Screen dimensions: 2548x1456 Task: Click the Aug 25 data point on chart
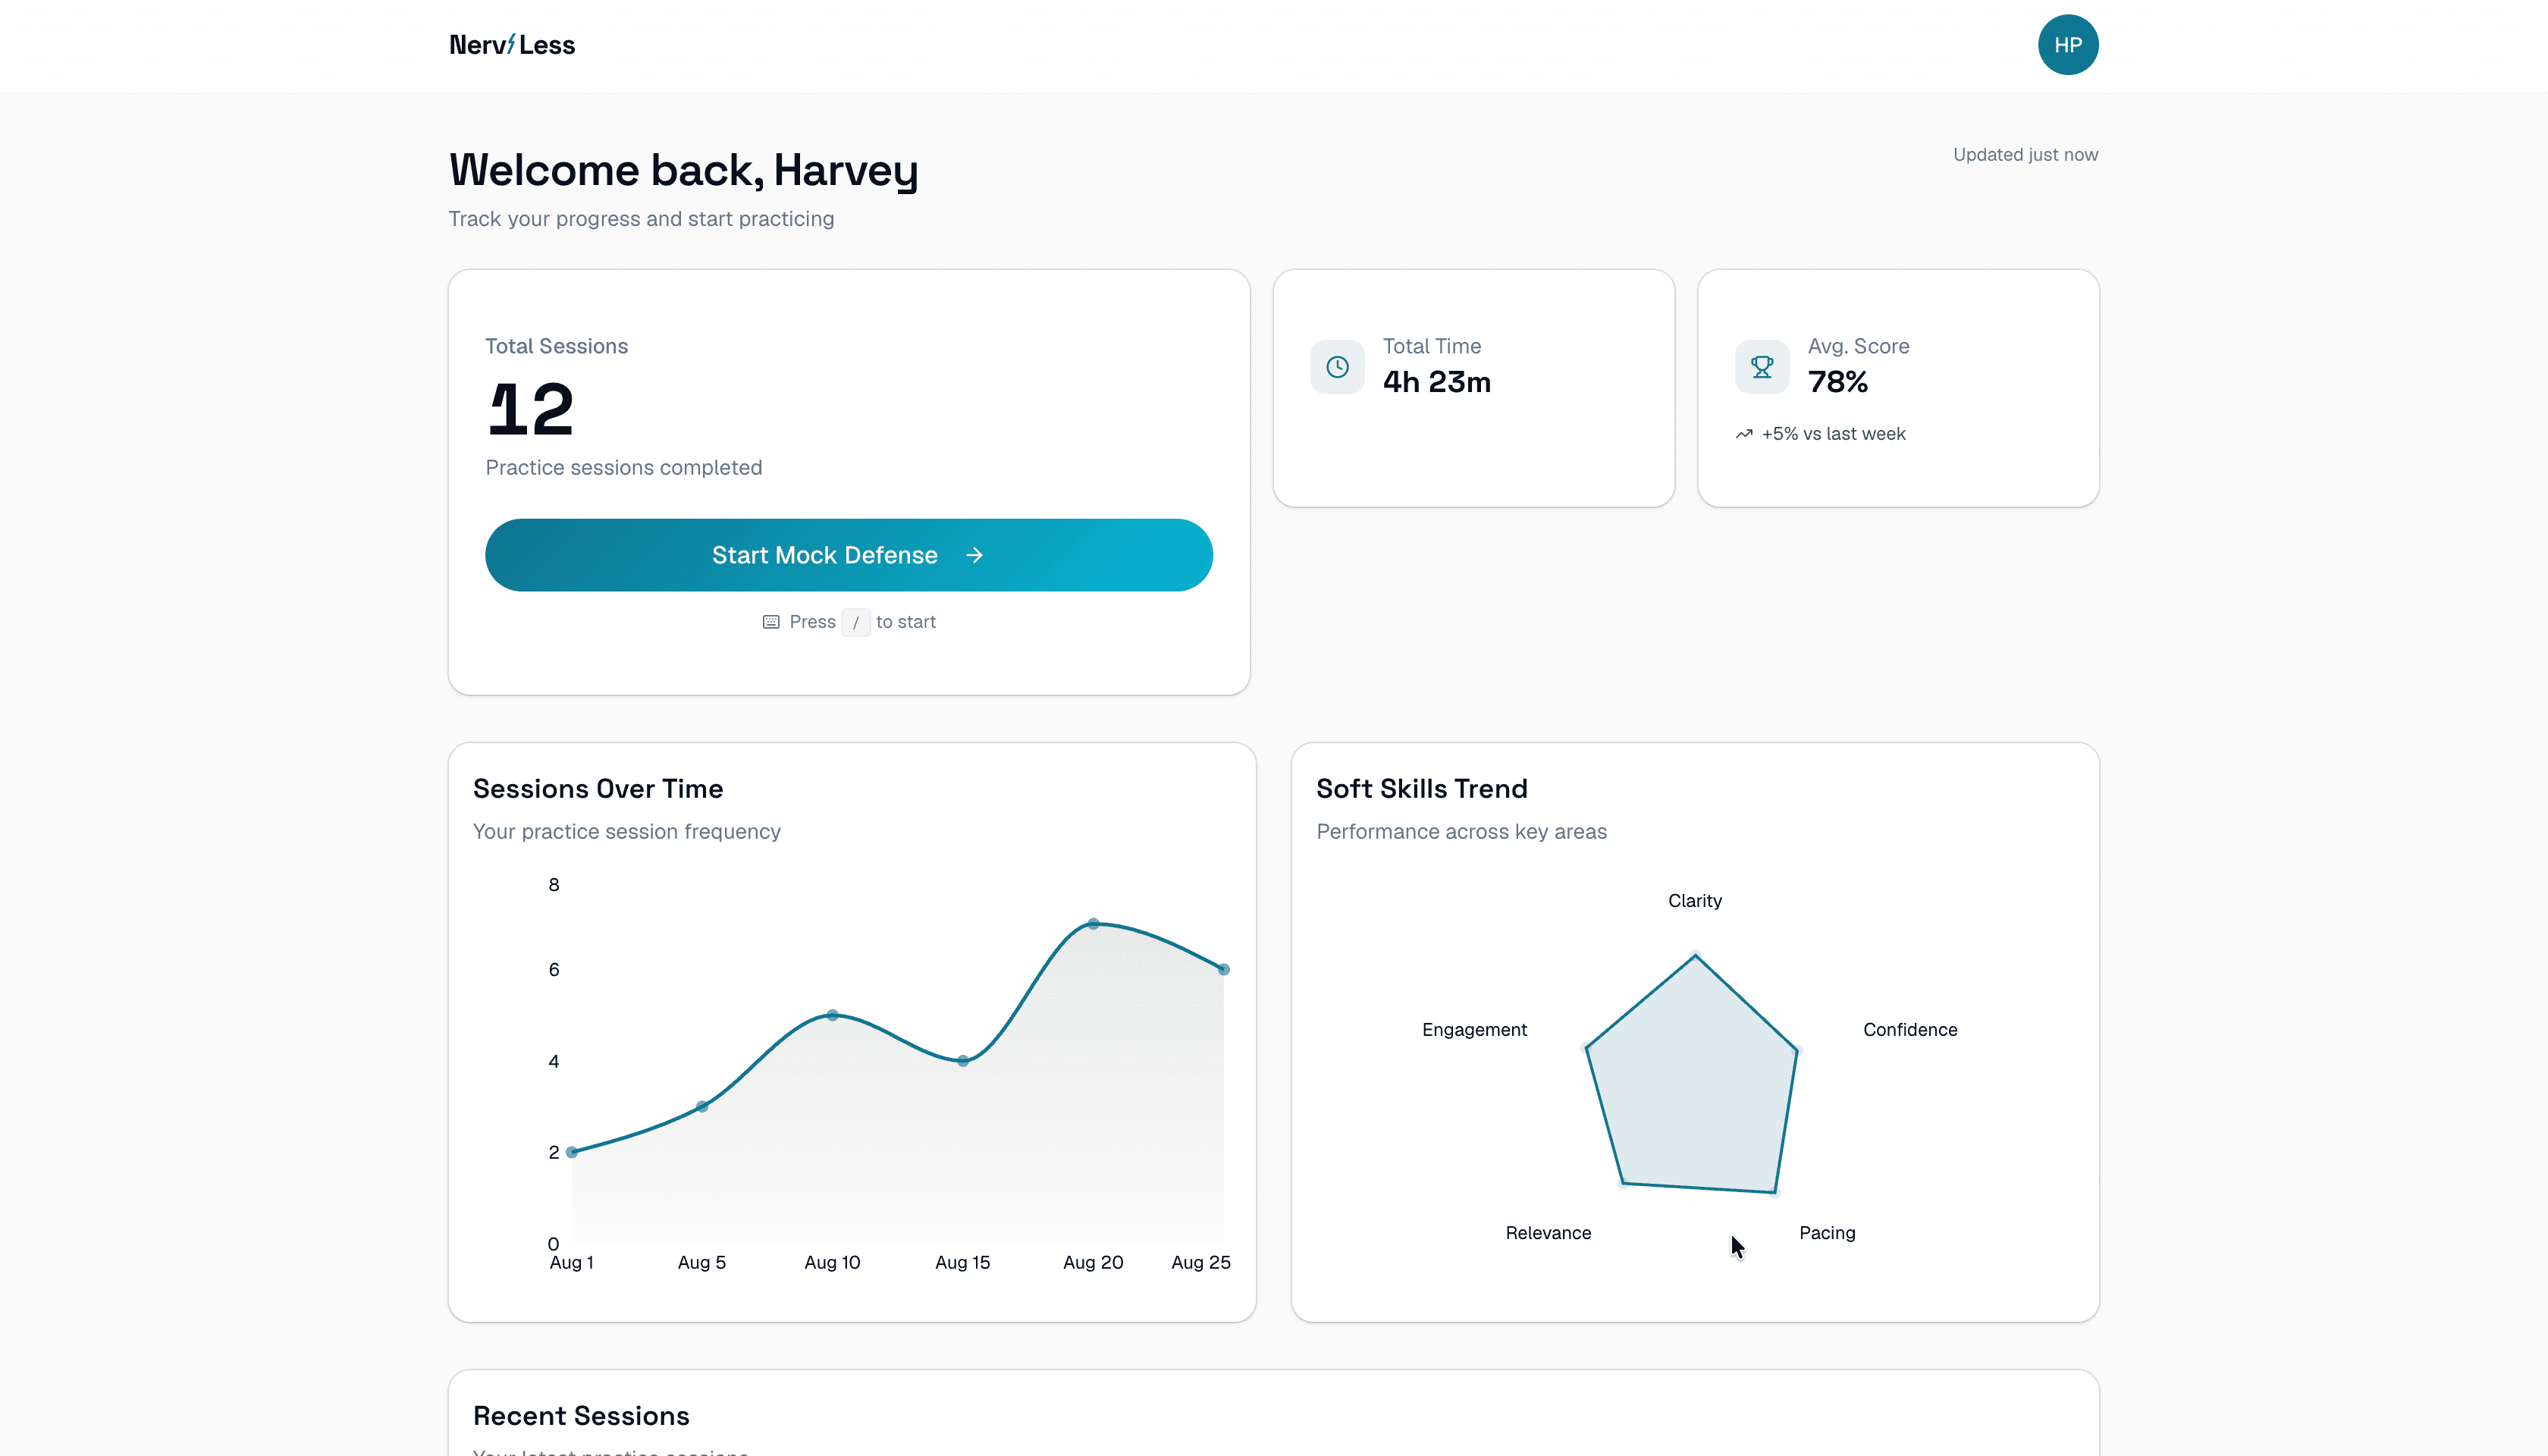(1223, 969)
